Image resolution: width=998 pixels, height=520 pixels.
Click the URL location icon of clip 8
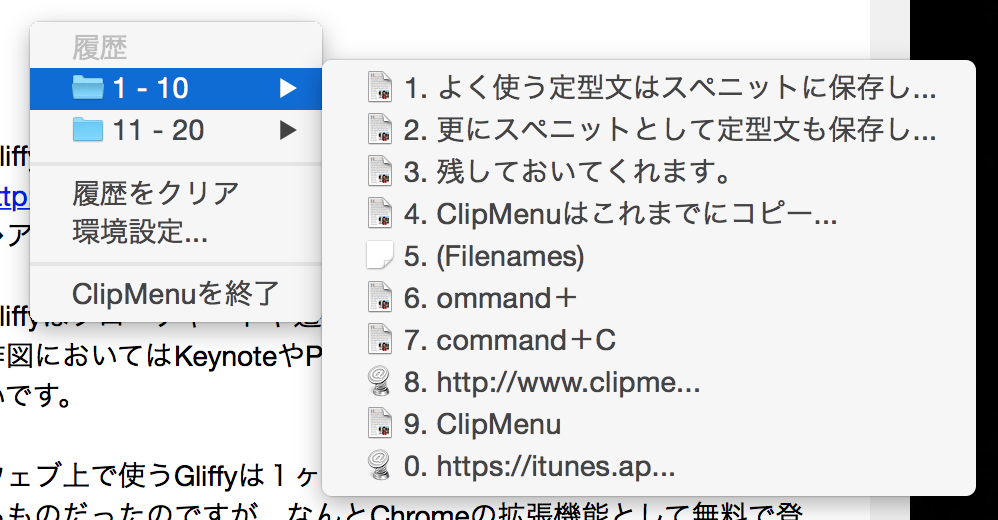[x=380, y=381]
